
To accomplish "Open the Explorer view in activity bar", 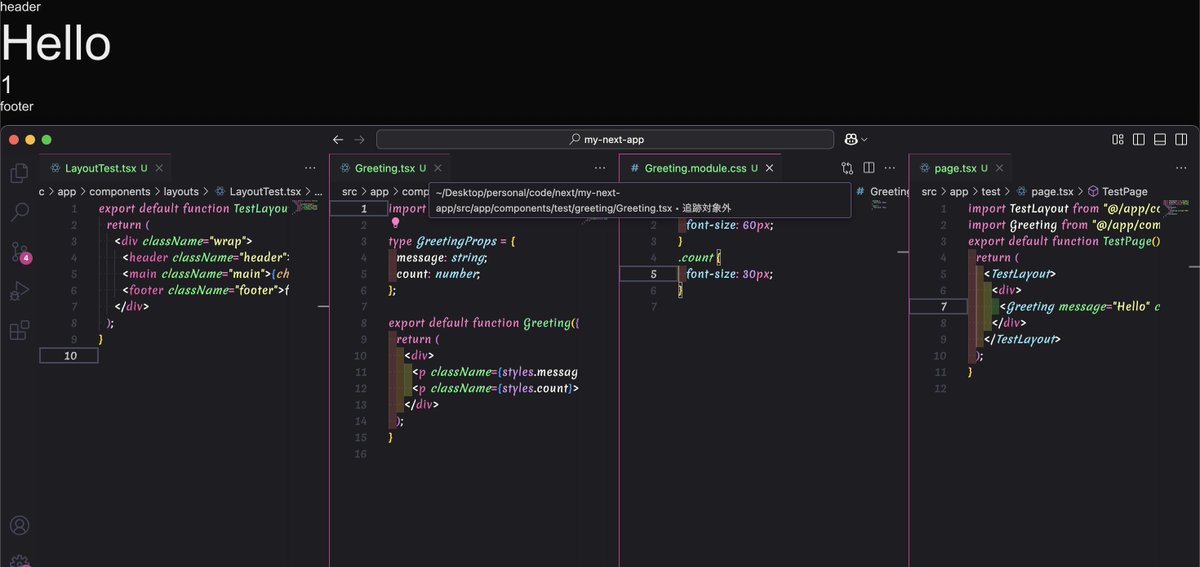I will click(19, 173).
